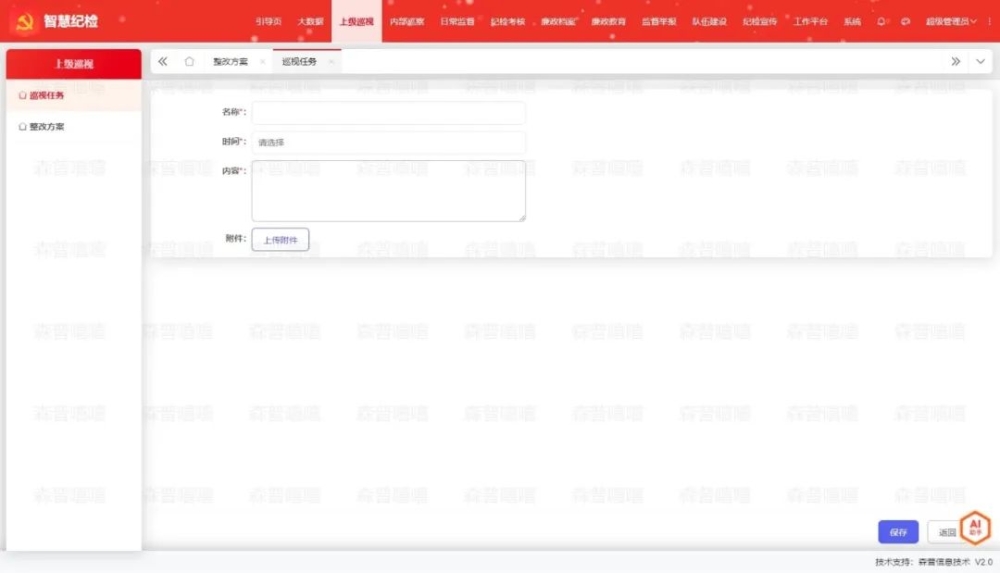Click the 保存 button
1000x573 pixels.
tap(898, 532)
